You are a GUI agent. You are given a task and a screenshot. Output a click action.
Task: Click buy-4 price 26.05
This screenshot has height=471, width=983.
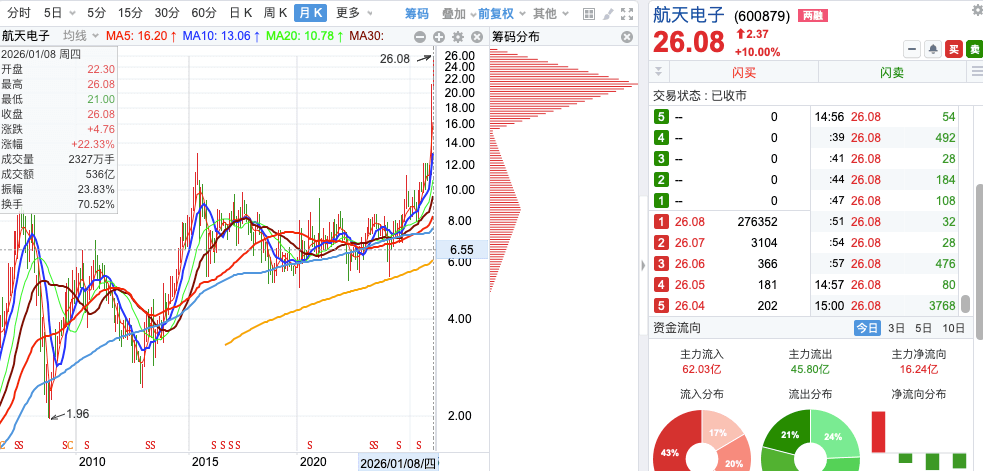(690, 285)
